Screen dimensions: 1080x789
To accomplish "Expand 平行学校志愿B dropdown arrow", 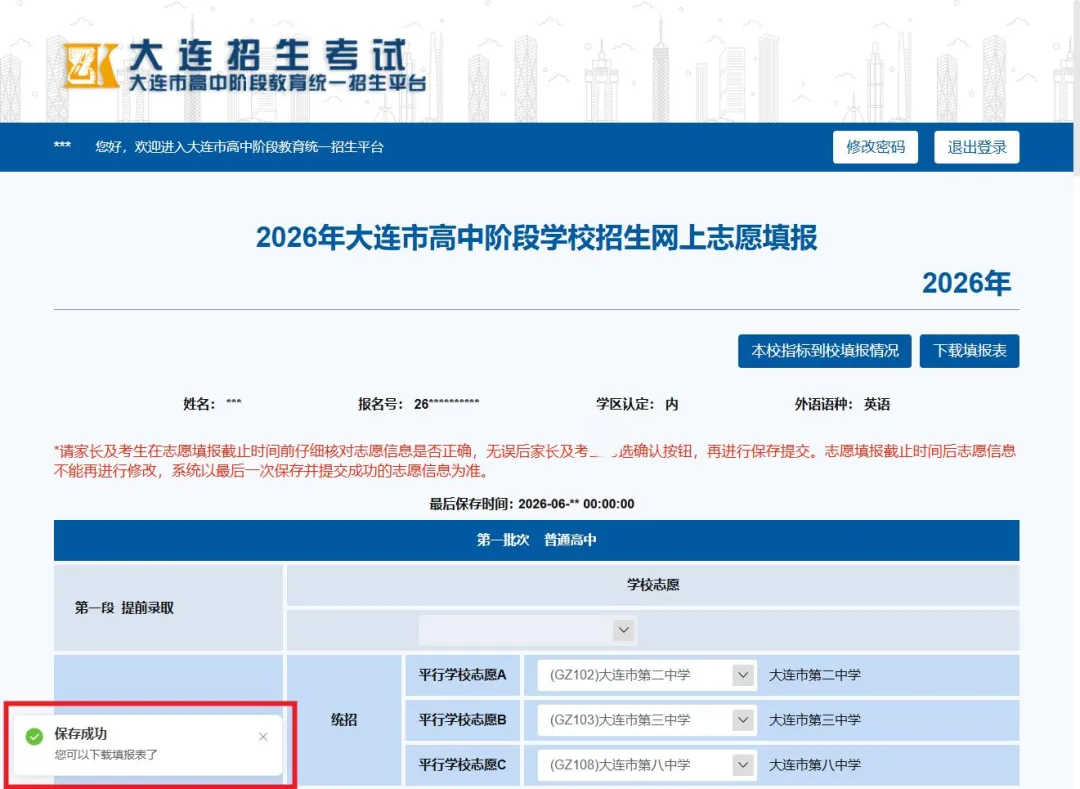I will (x=742, y=719).
